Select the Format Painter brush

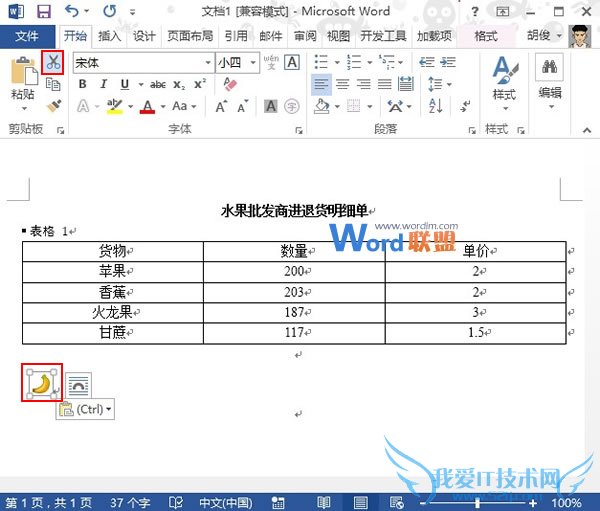click(x=54, y=106)
